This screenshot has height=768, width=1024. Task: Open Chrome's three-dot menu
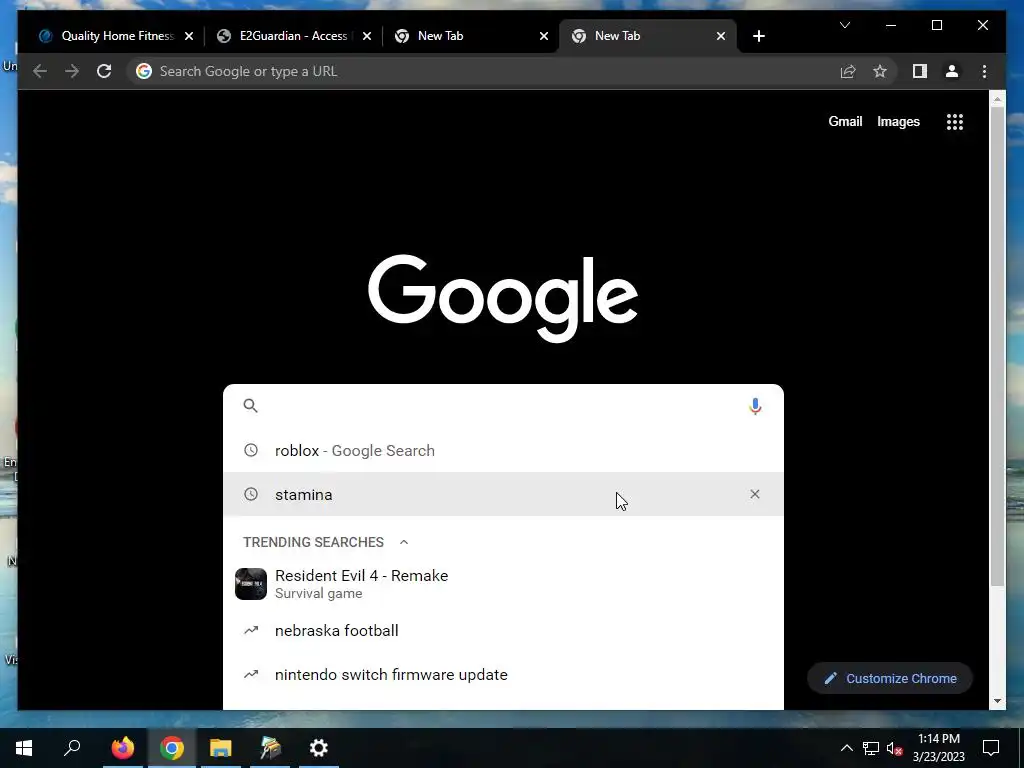[984, 71]
